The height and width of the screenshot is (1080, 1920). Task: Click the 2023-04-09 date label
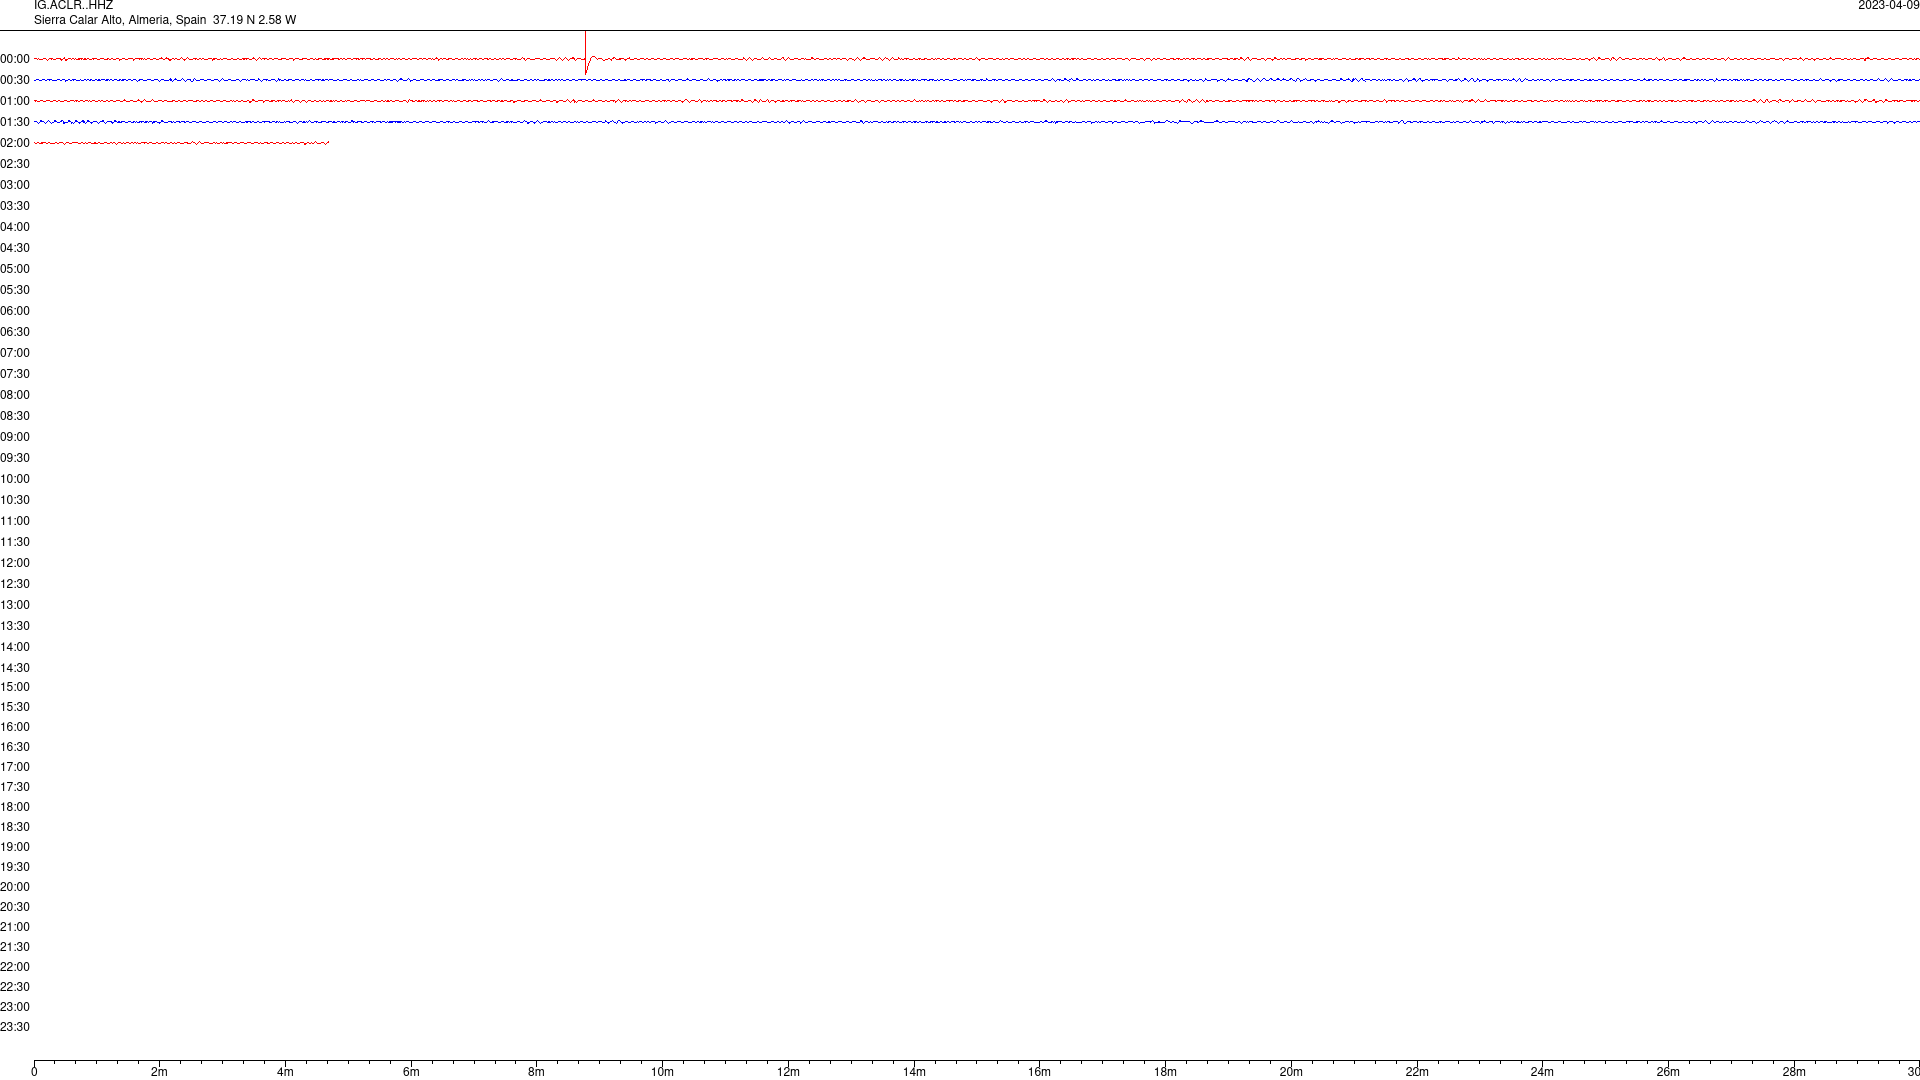click(1888, 6)
